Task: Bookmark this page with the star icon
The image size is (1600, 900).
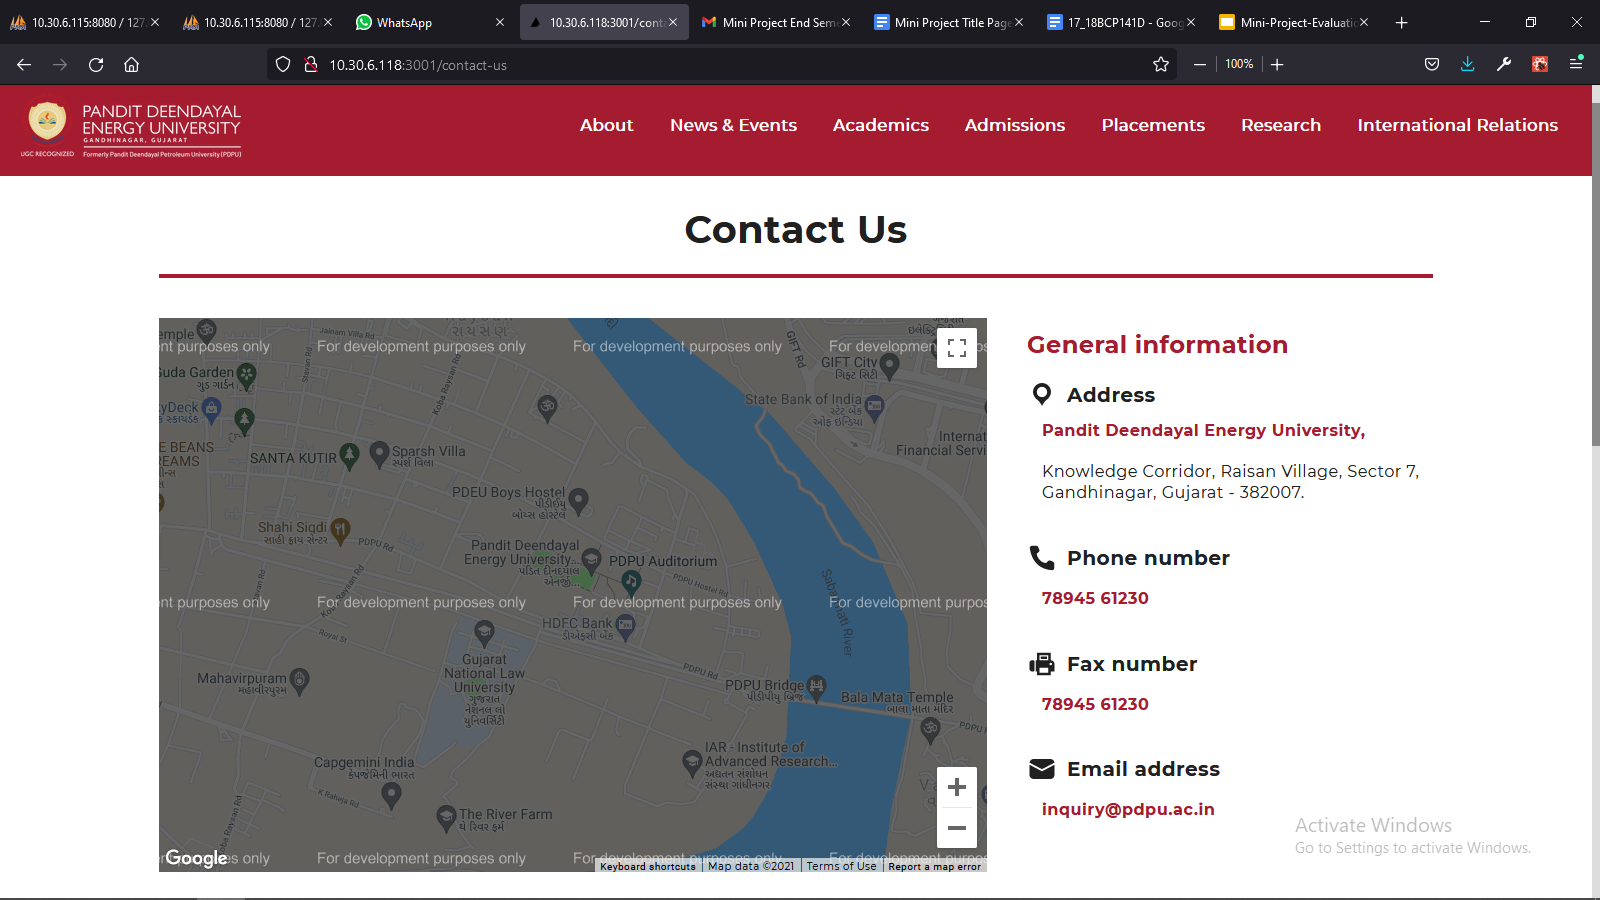Action: 1161,64
